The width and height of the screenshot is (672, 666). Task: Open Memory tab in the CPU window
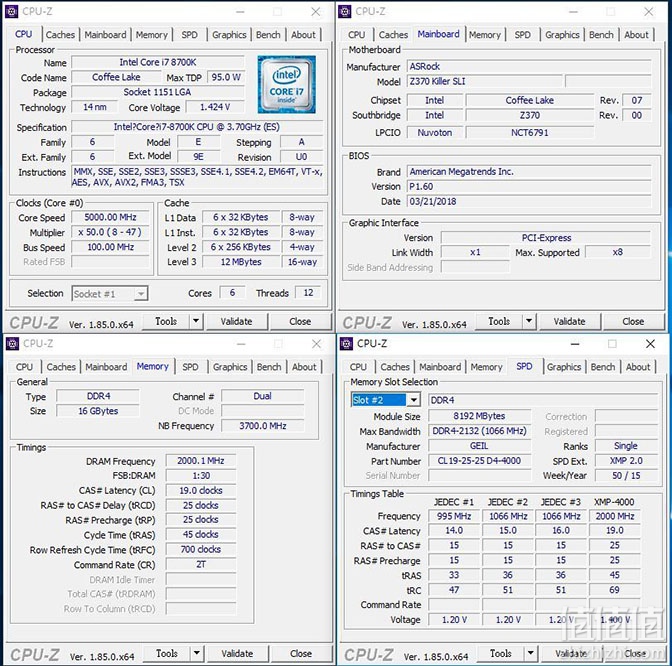point(151,35)
